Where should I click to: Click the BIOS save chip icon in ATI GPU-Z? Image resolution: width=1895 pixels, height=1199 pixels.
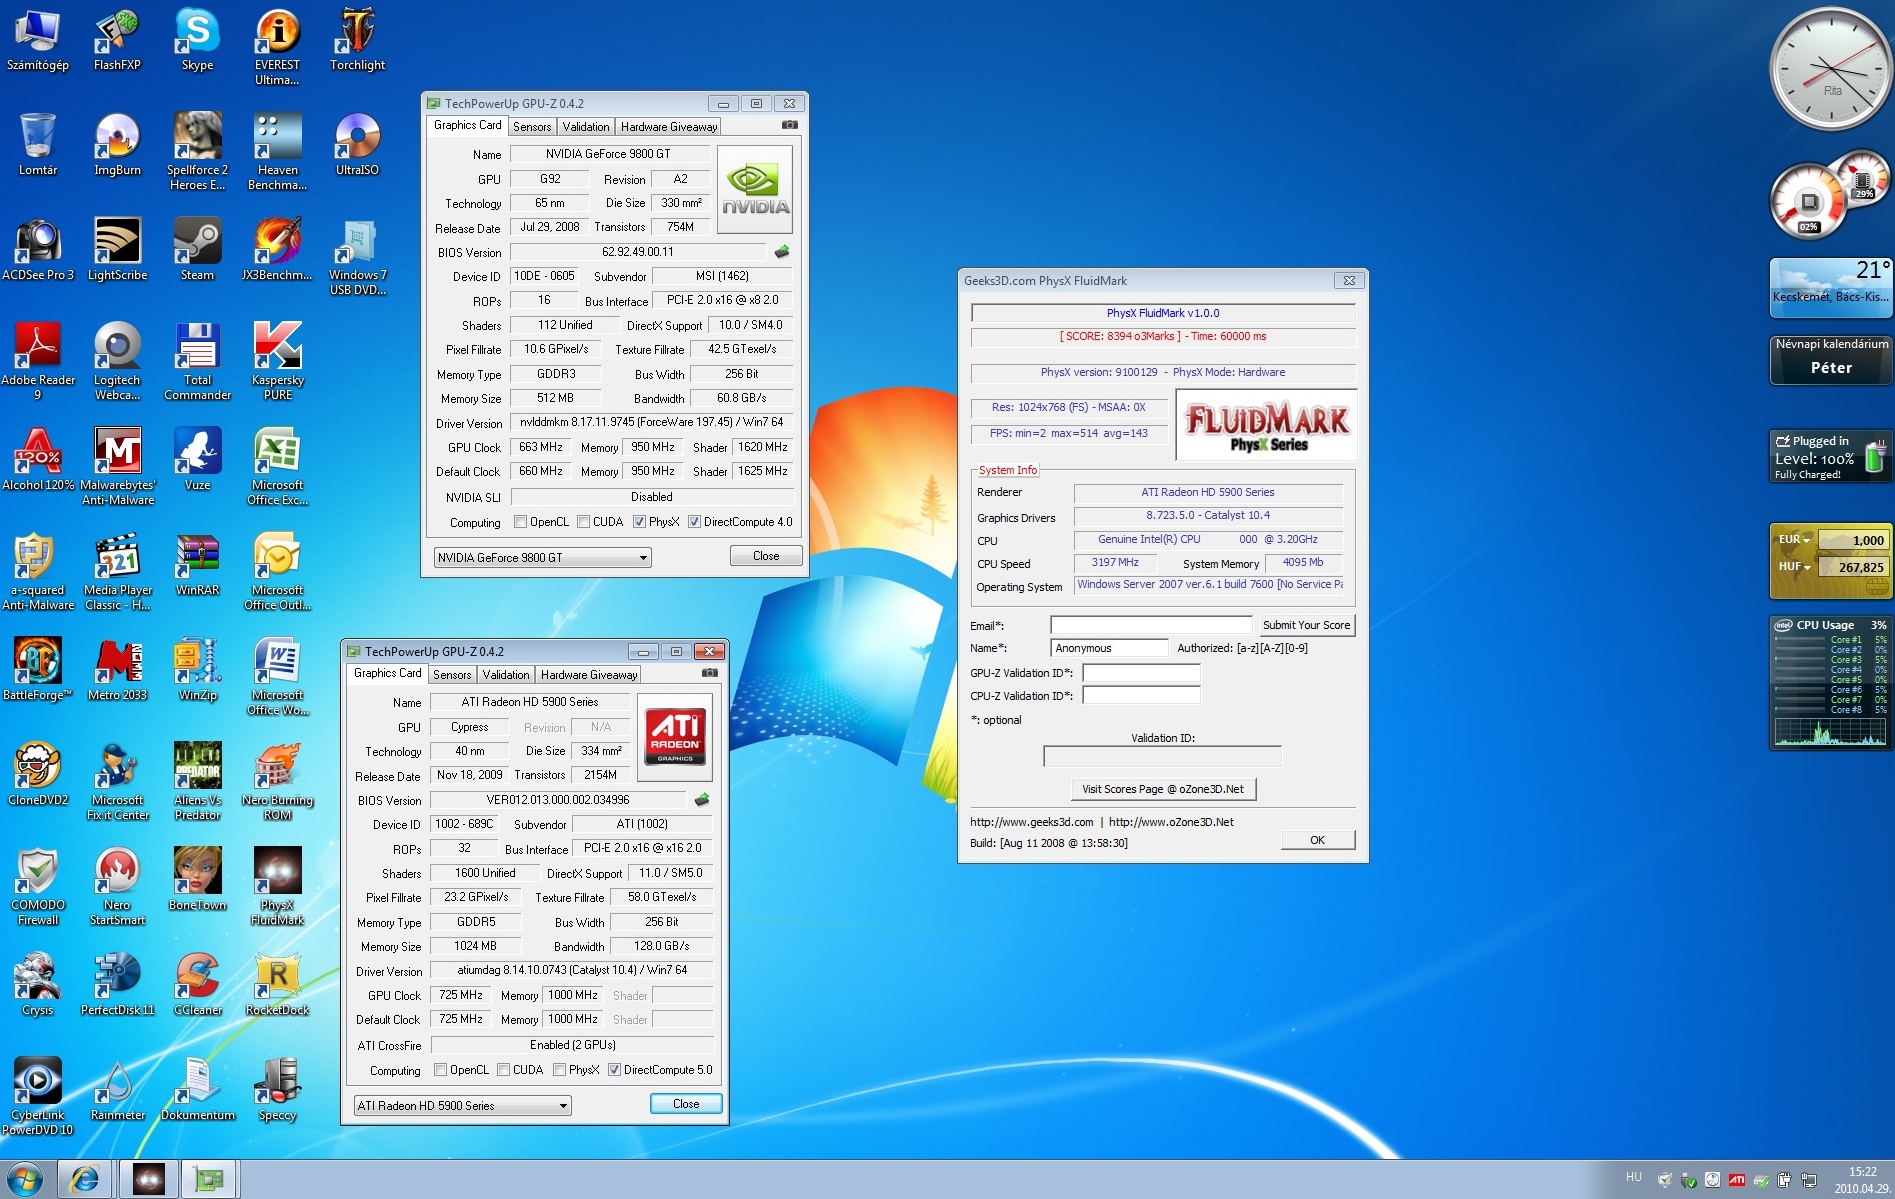[702, 799]
